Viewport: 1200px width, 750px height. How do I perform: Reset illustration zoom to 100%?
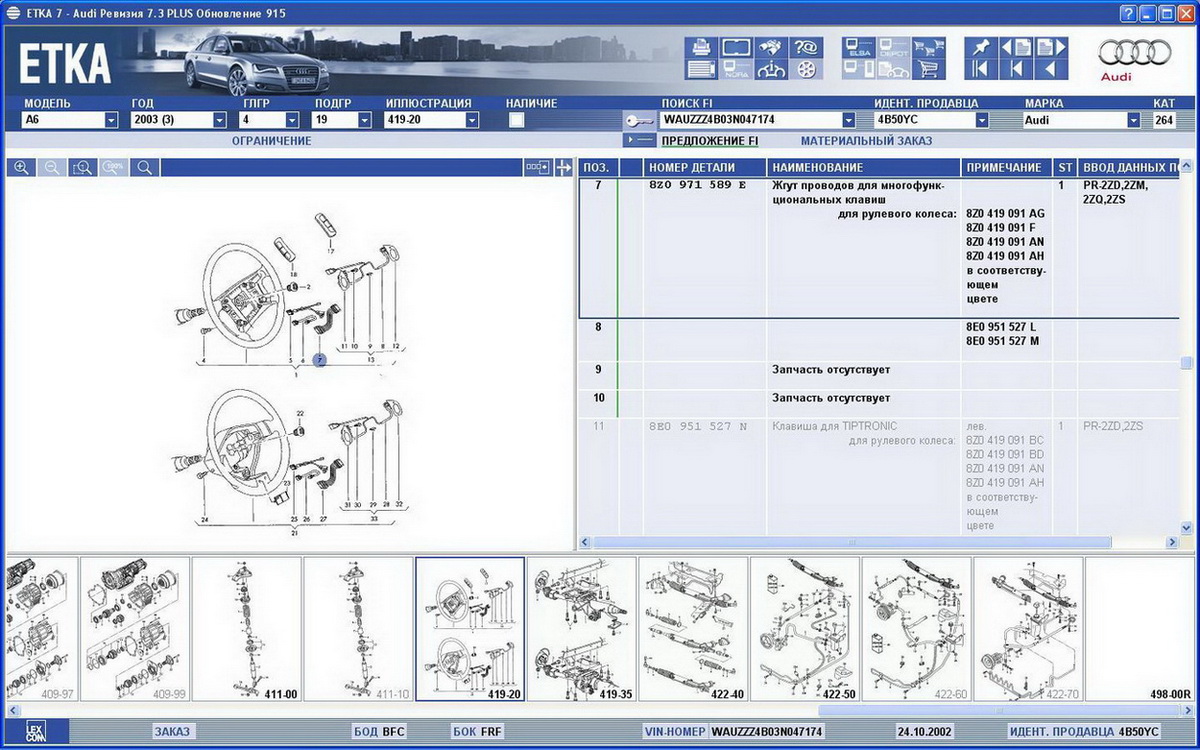(x=113, y=167)
